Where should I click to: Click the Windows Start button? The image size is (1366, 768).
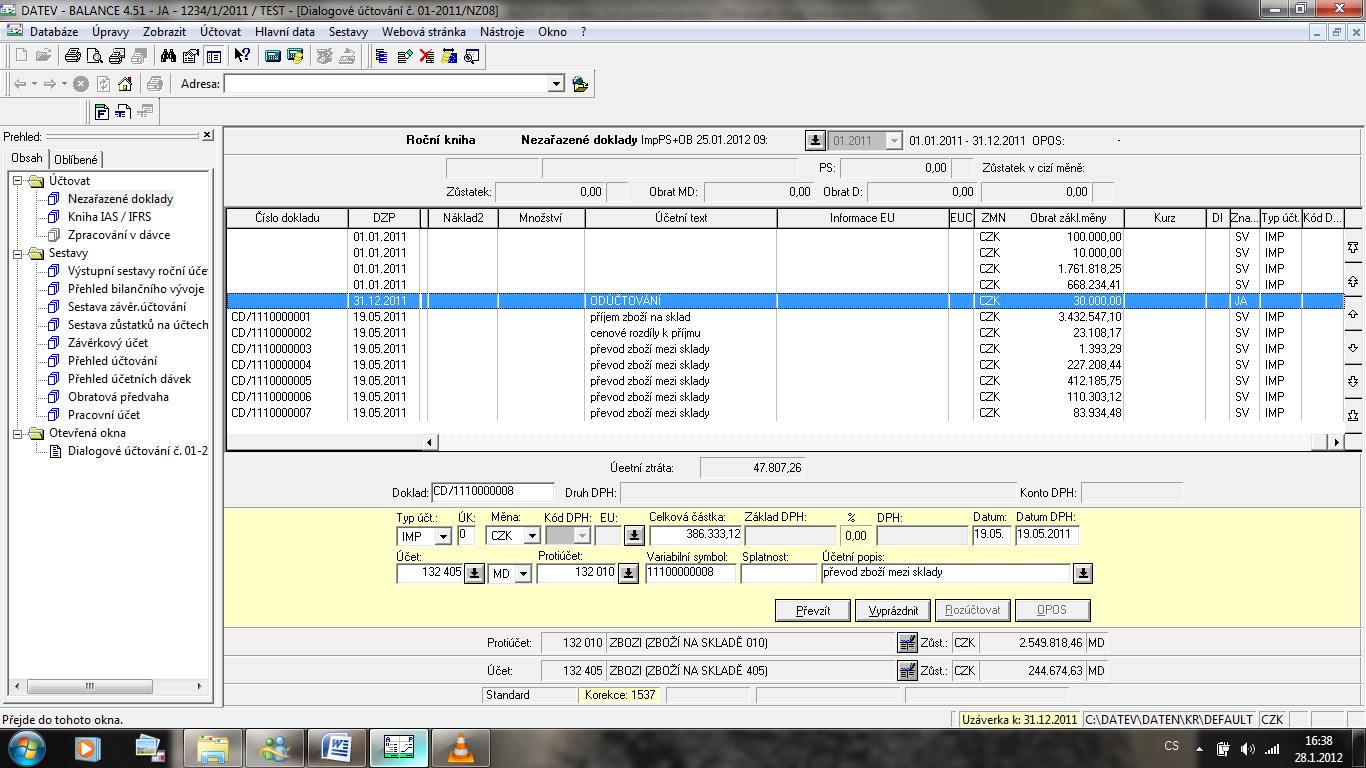(x=27, y=747)
